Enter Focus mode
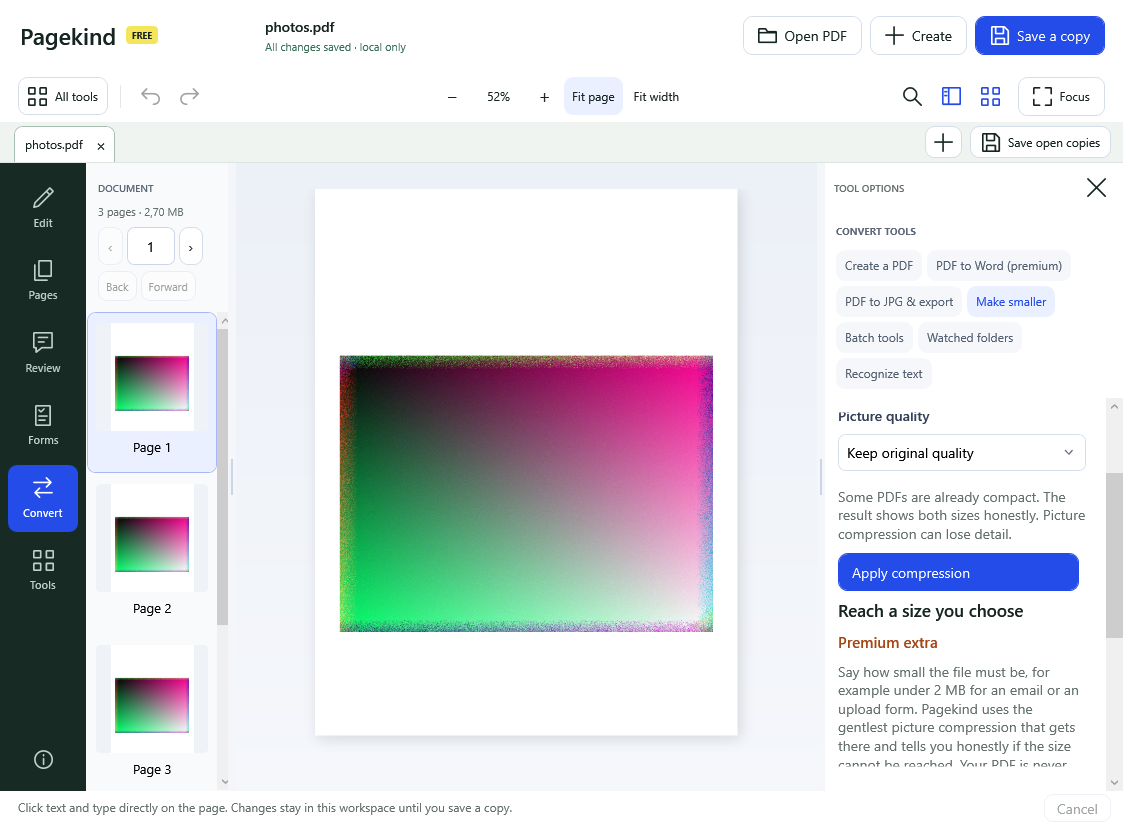The image size is (1123, 825). click(1061, 96)
